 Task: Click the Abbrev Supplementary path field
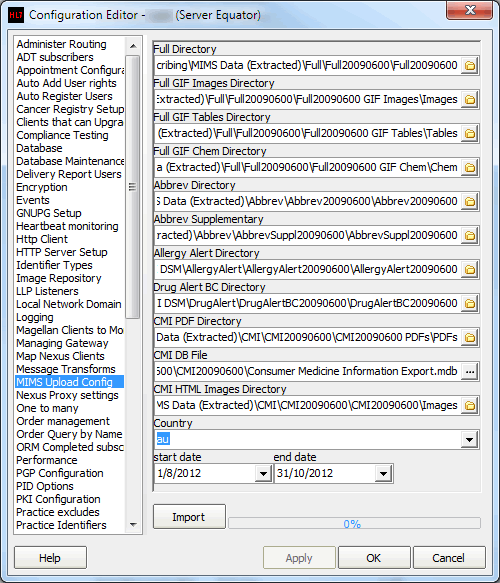coord(307,236)
